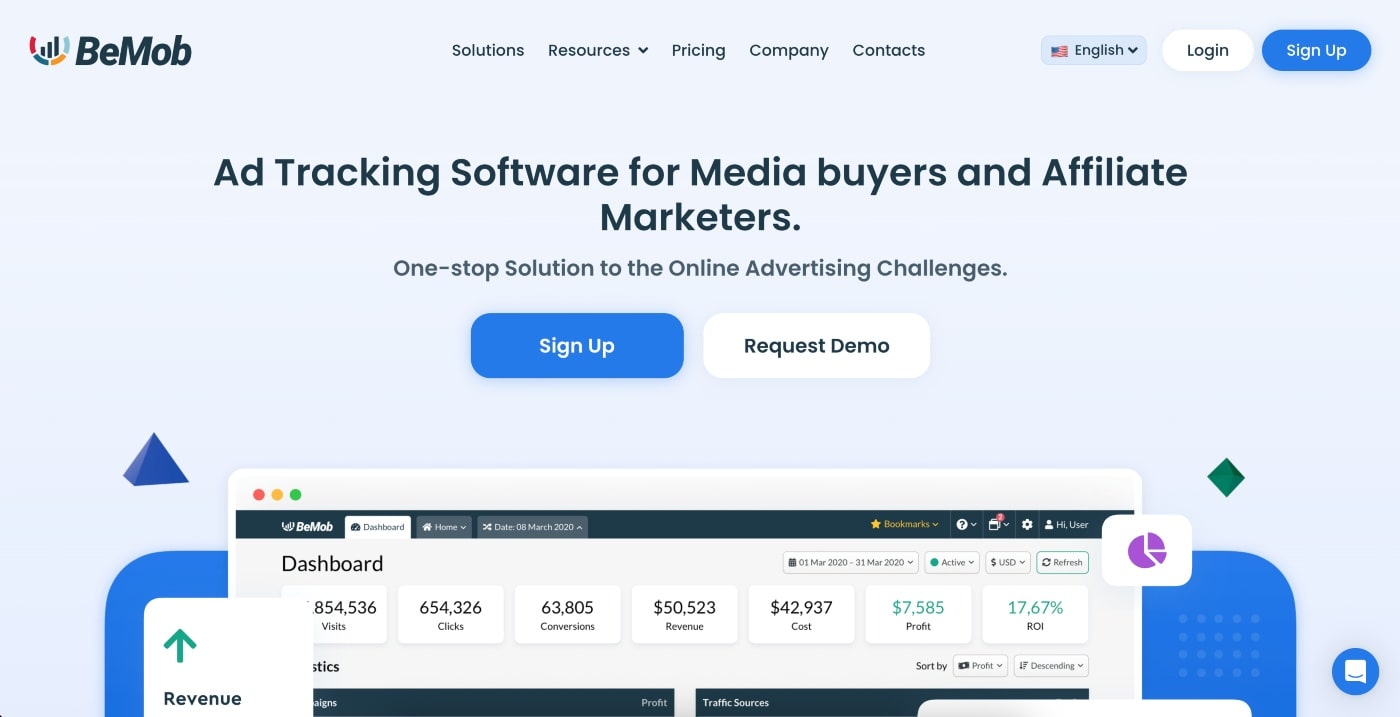
Task: Expand Date: 08 March 2020 dropdown
Action: click(x=532, y=527)
